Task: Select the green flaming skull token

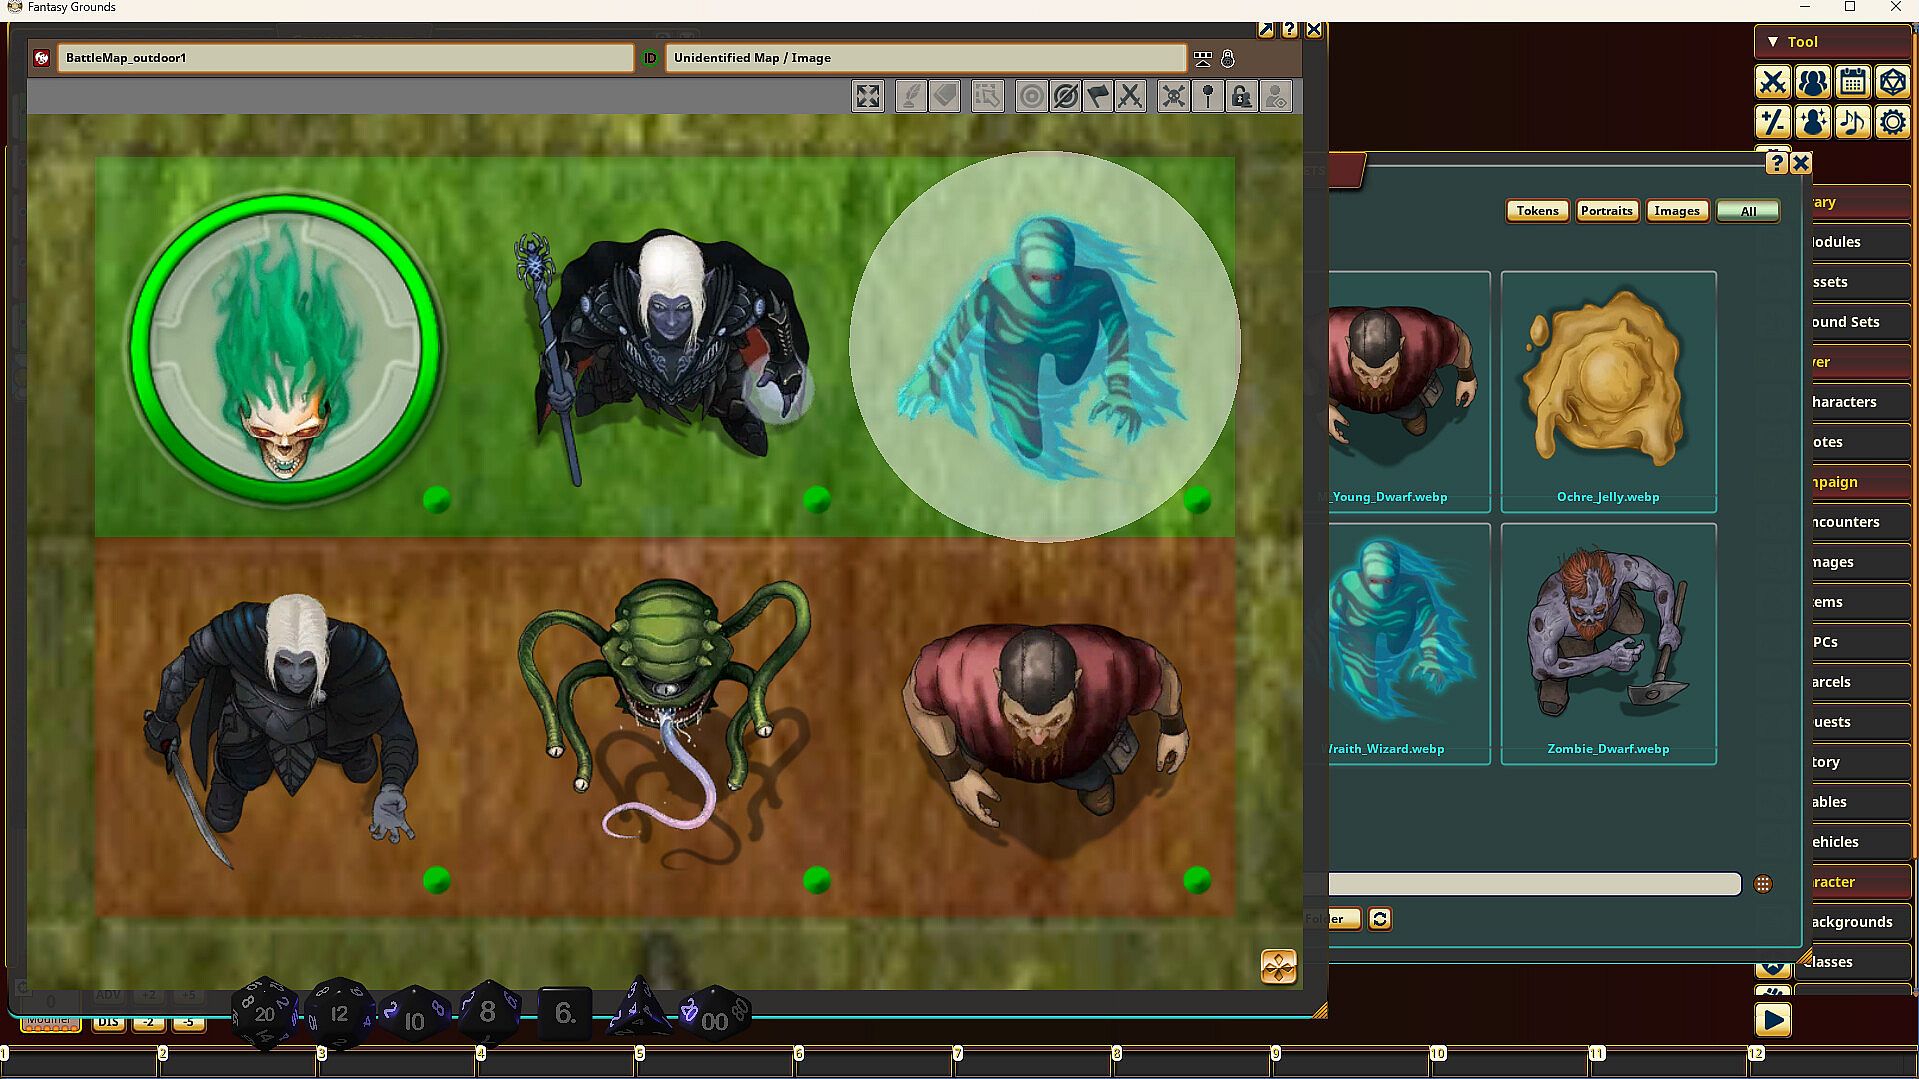Action: (285, 349)
